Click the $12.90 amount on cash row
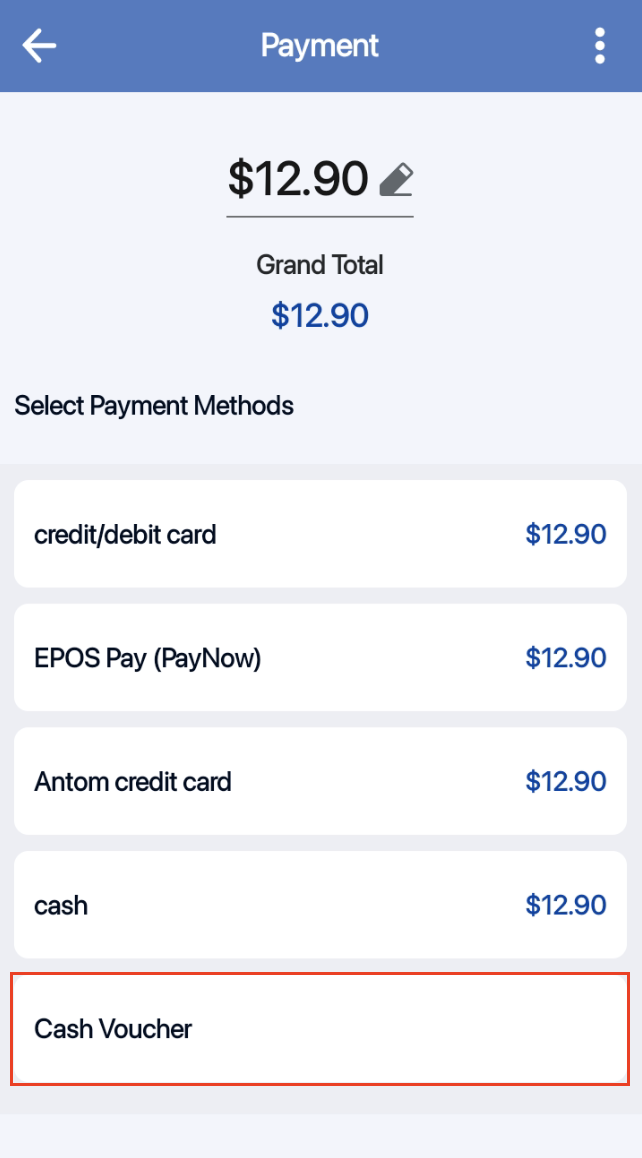Viewport: 642px width, 1158px height. click(x=565, y=905)
